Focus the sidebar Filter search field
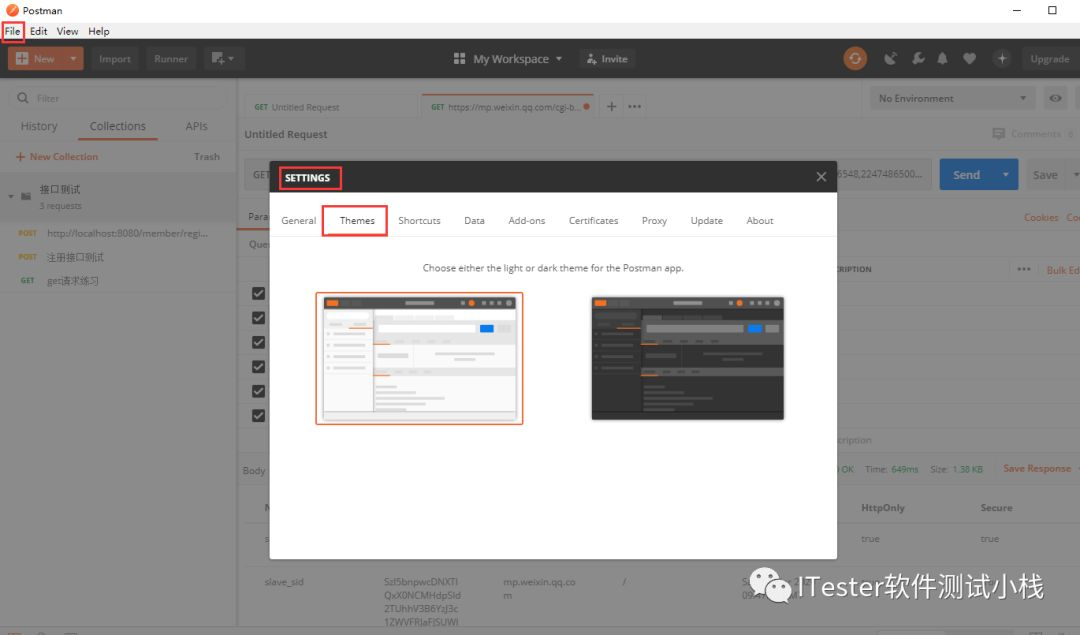The height and width of the screenshot is (635, 1080). [118, 98]
